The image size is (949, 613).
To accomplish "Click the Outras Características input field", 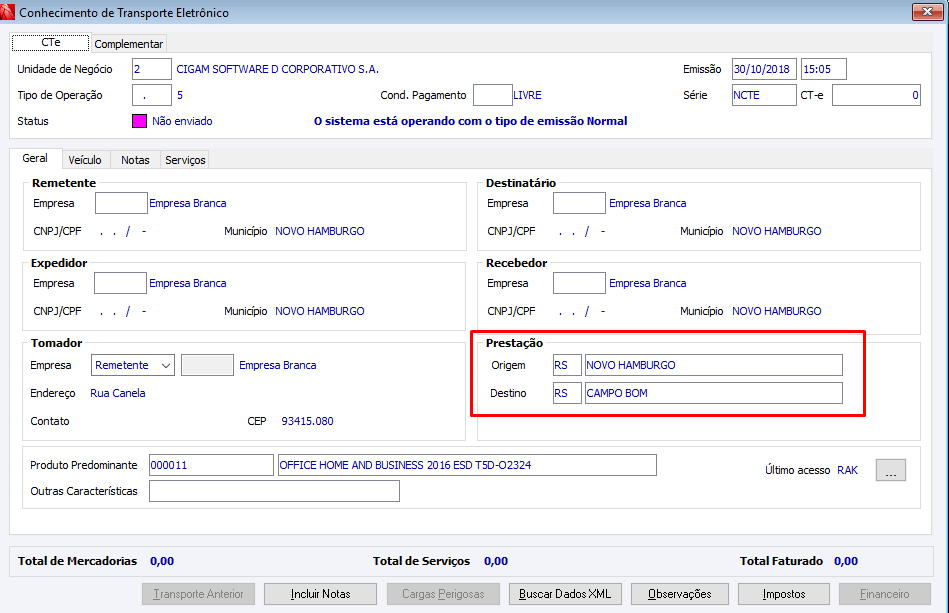I will [x=274, y=491].
